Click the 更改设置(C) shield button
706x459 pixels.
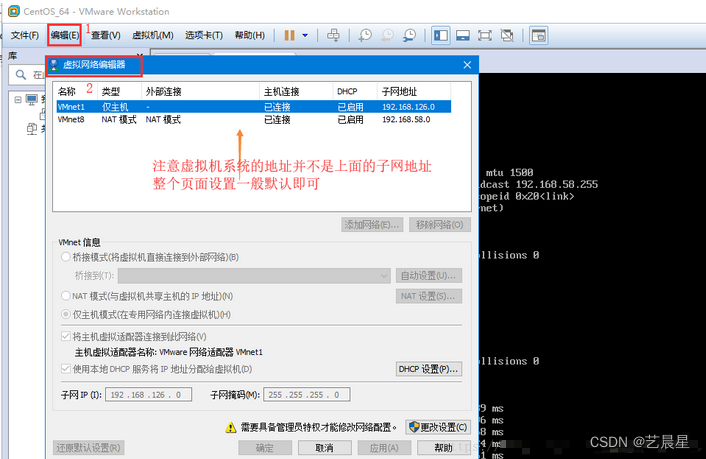pos(438,427)
